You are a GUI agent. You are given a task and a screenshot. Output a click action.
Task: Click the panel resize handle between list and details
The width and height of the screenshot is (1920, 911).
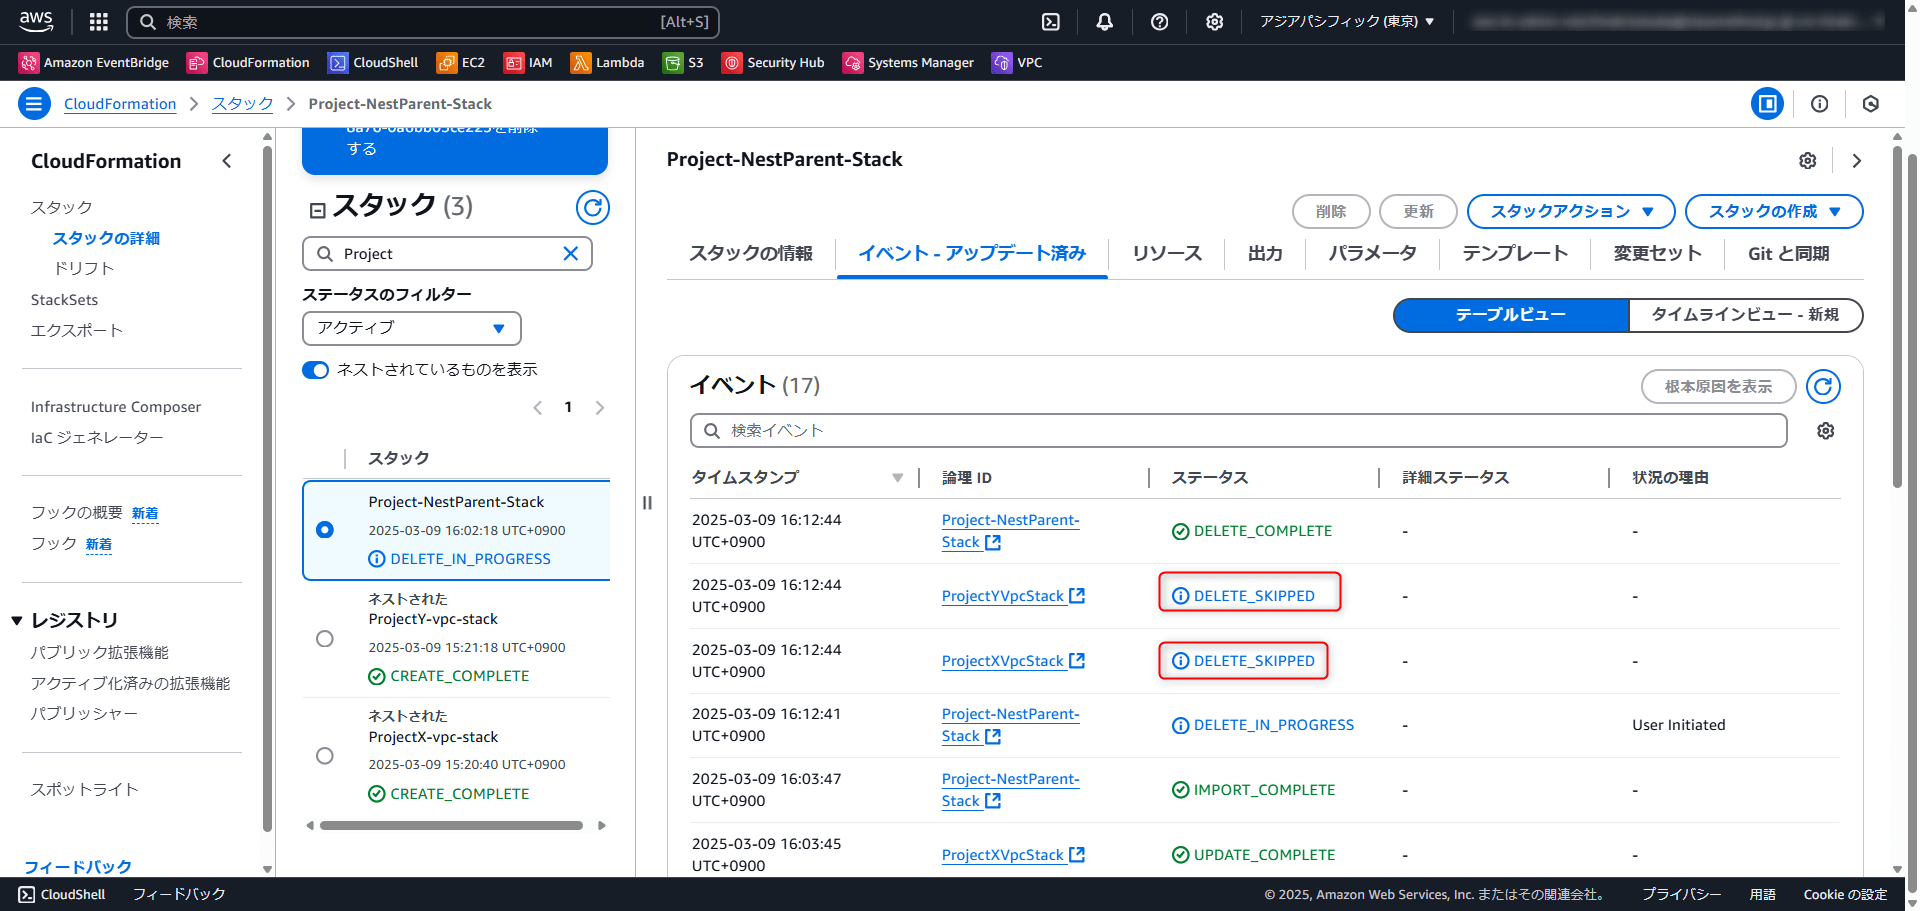[x=647, y=502]
